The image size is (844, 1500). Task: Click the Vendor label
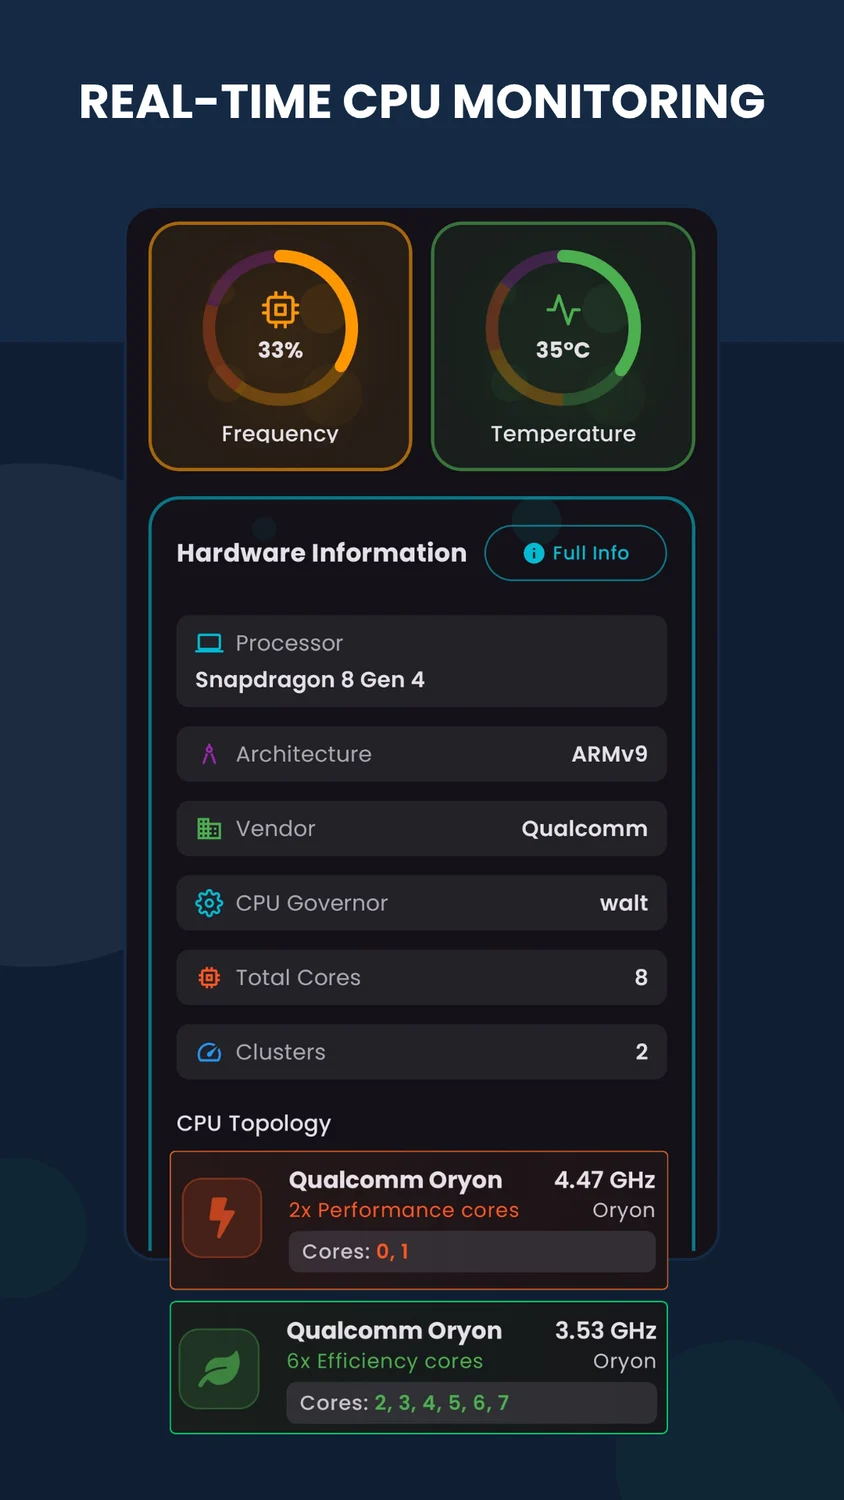276,828
